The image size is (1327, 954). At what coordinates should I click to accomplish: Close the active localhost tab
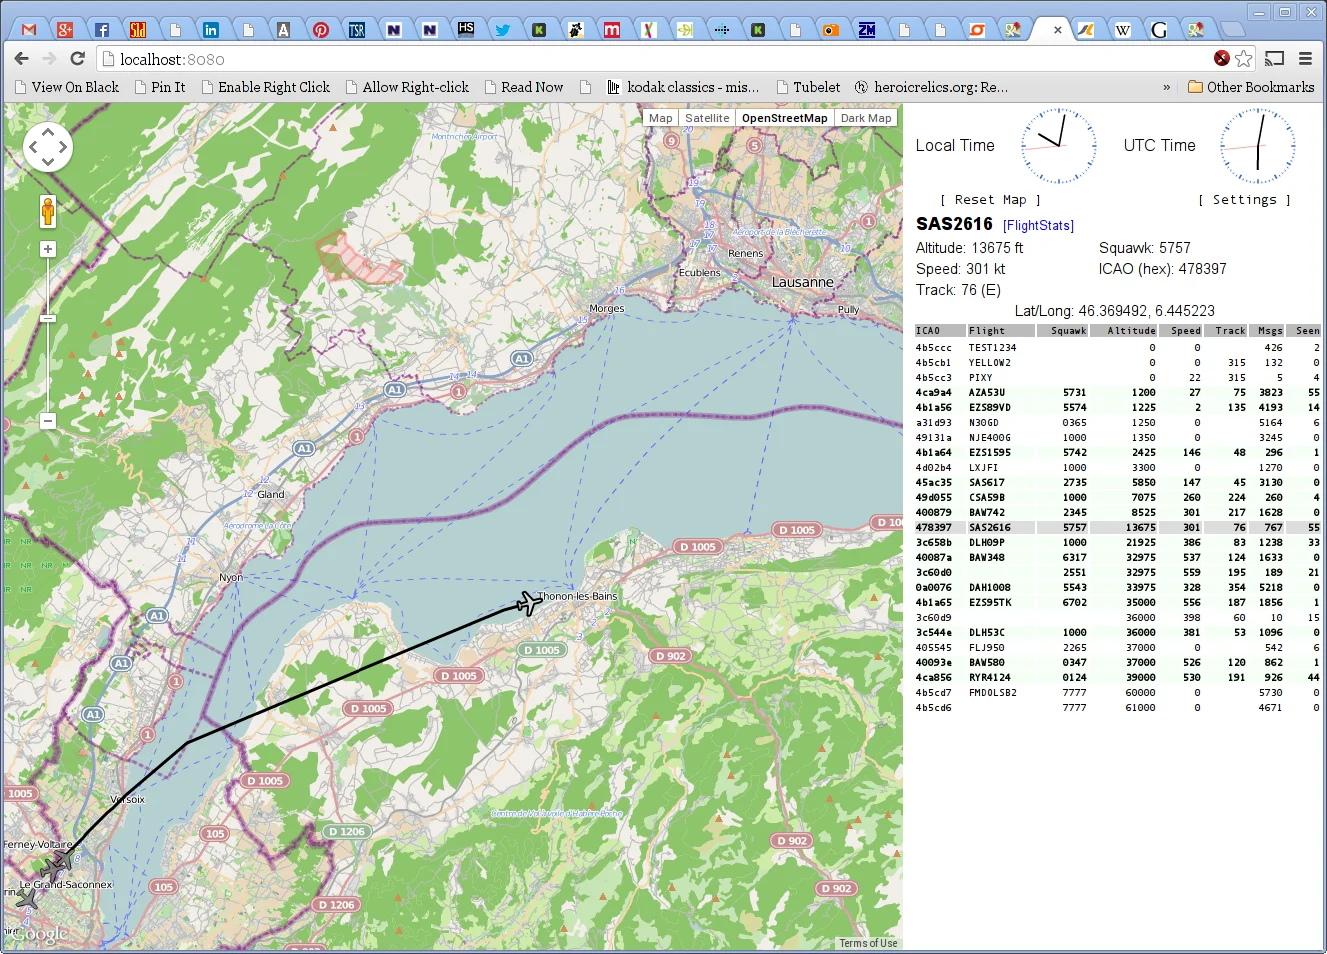point(1058,30)
